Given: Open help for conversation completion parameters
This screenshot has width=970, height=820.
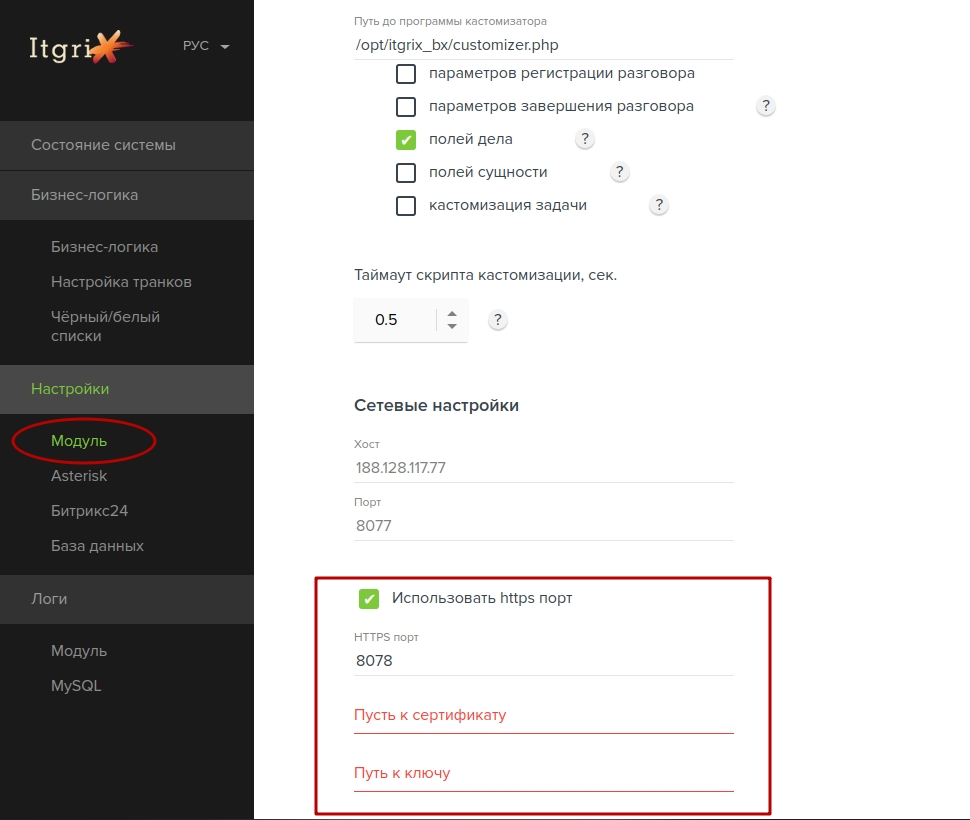Looking at the screenshot, I should (766, 106).
